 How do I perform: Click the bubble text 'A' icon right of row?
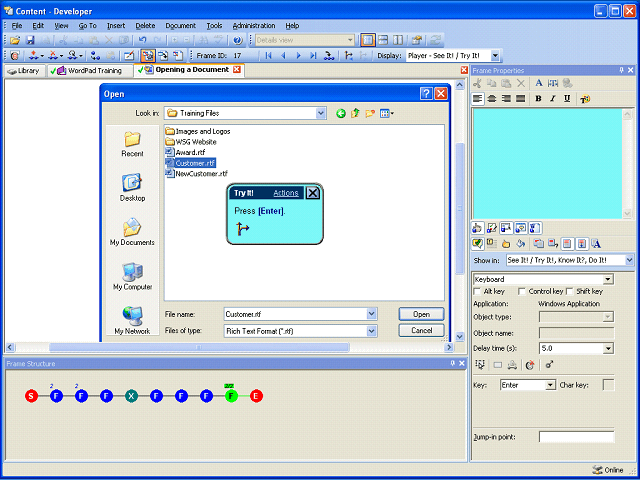596,244
